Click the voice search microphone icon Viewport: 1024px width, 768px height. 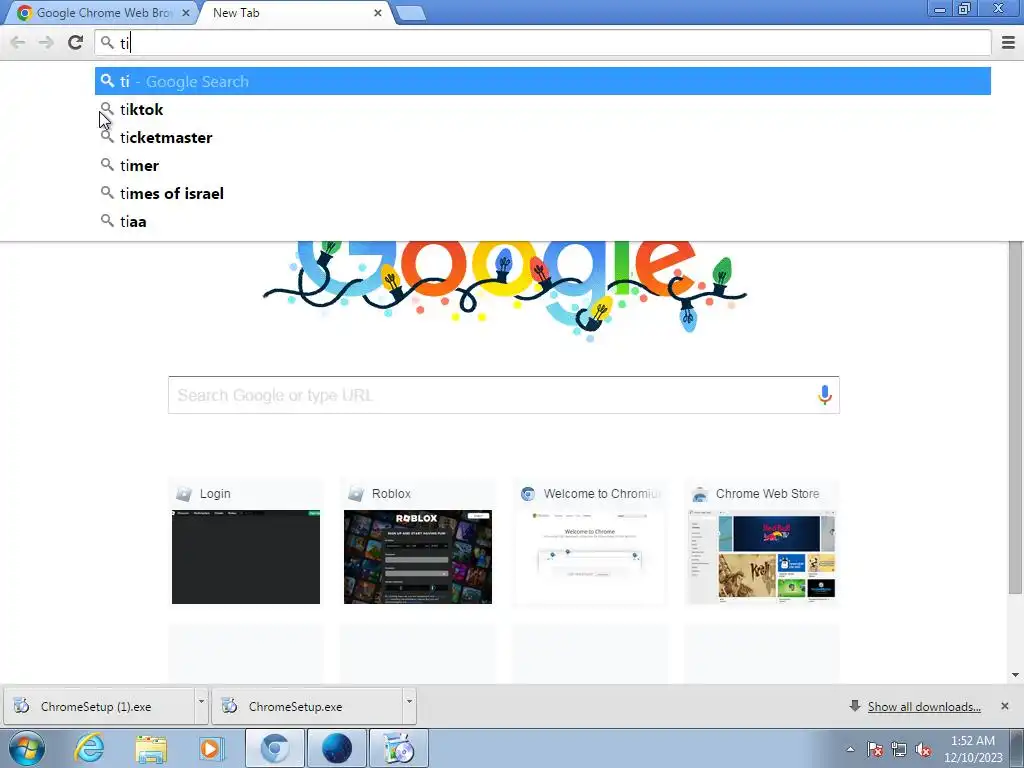click(x=824, y=394)
